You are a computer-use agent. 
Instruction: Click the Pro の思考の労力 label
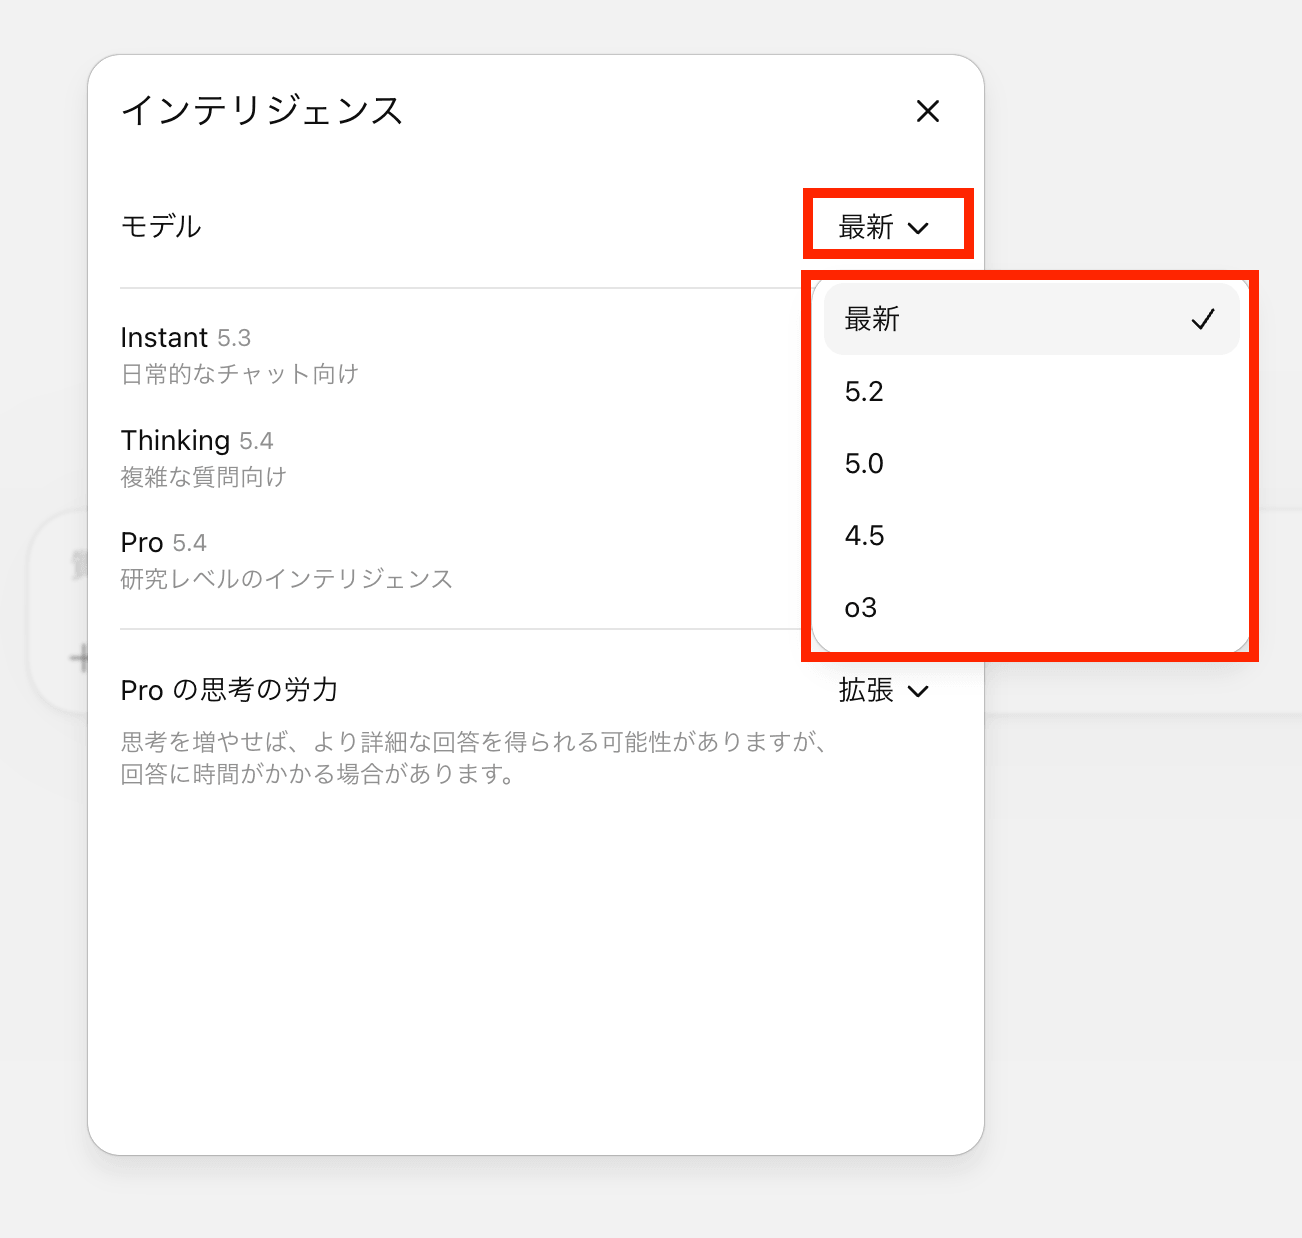229,690
